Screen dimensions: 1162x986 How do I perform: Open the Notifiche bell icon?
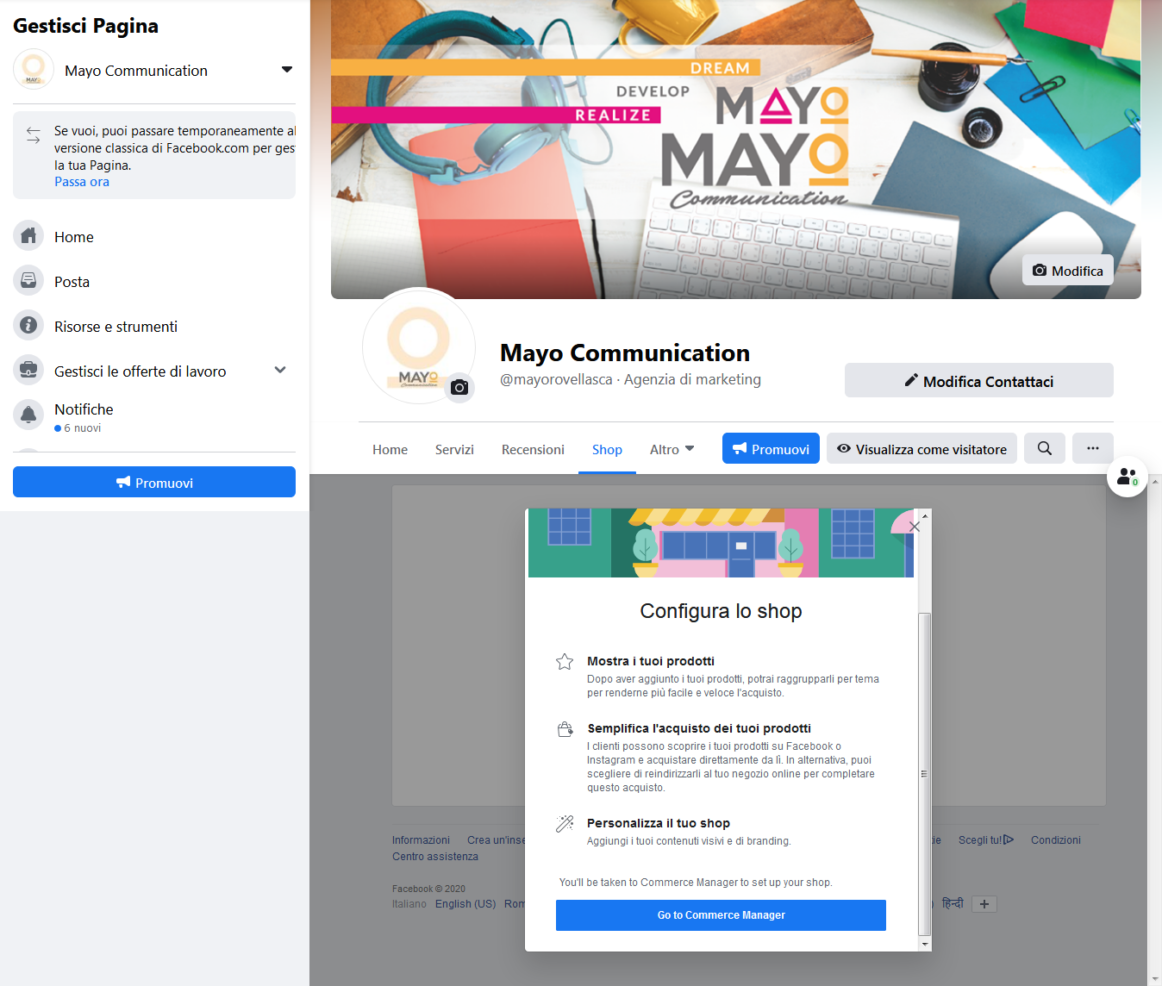pyautogui.click(x=28, y=416)
